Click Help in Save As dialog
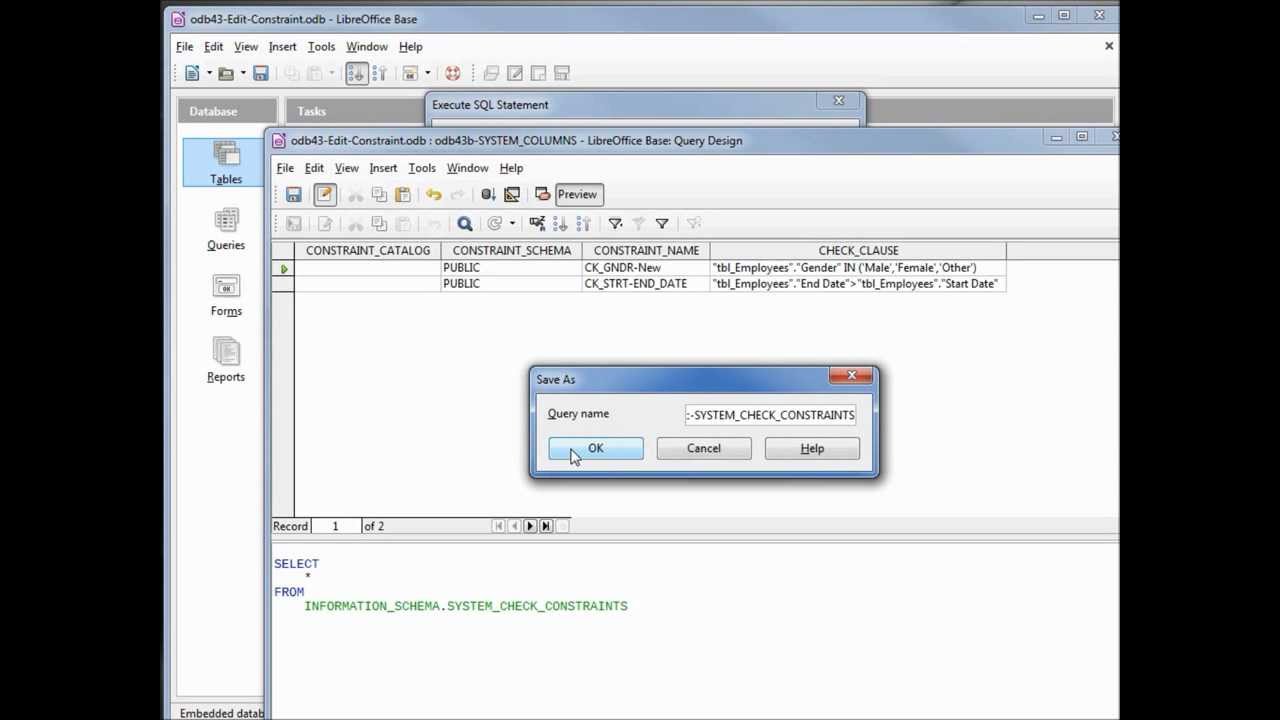The width and height of the screenshot is (1280, 720). tap(812, 448)
